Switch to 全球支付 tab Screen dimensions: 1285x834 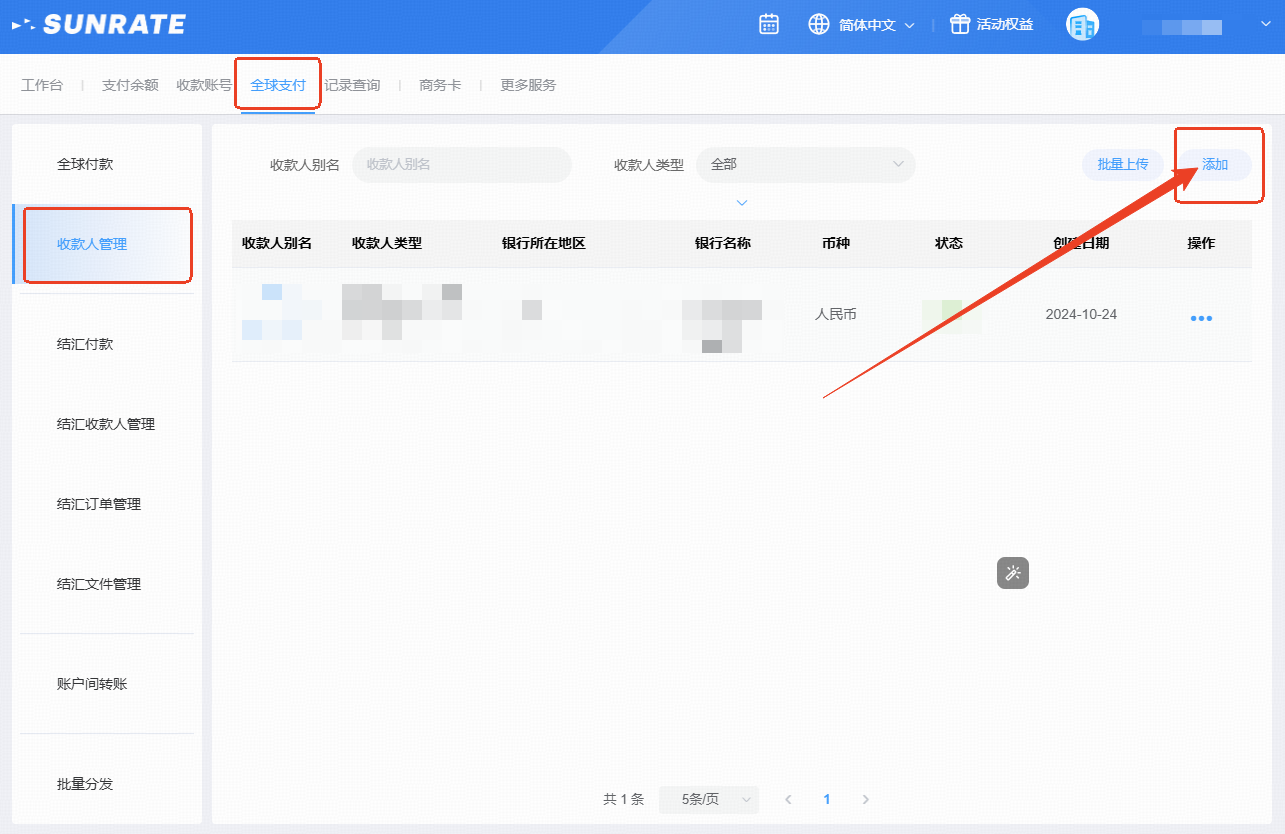point(278,85)
